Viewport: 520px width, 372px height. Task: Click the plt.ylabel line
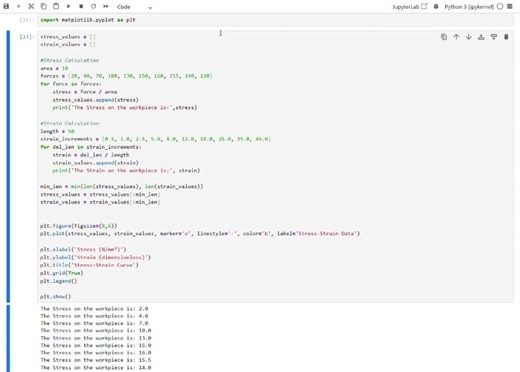tap(95, 257)
